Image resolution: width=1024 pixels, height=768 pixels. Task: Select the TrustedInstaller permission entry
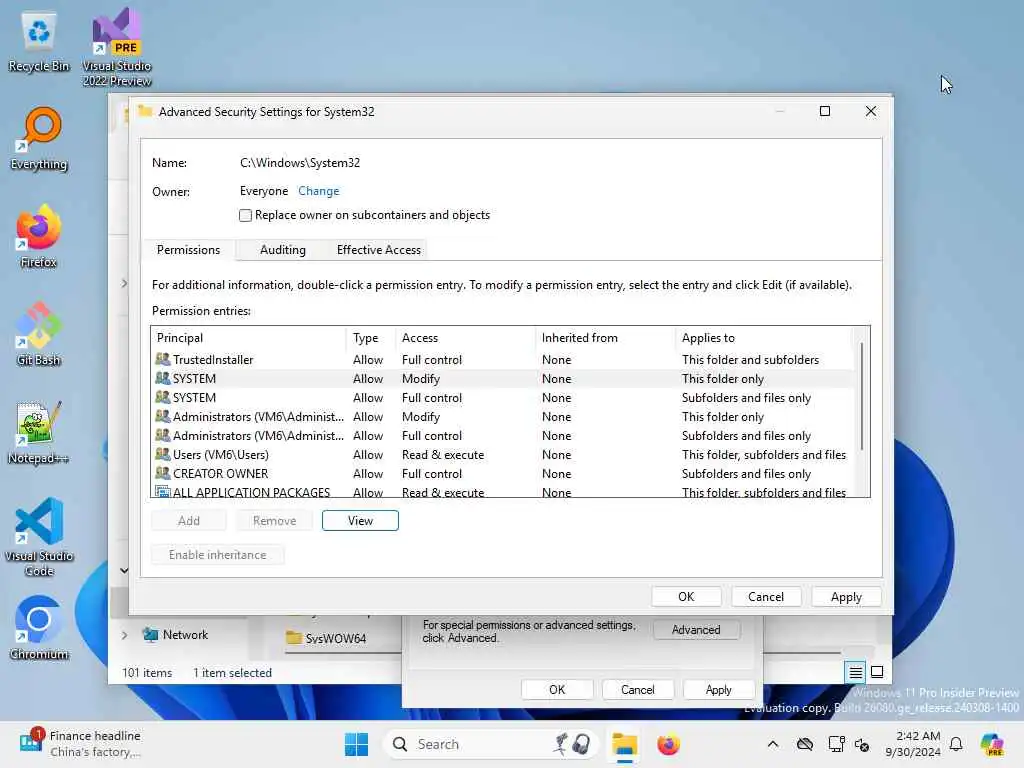tap(503, 359)
